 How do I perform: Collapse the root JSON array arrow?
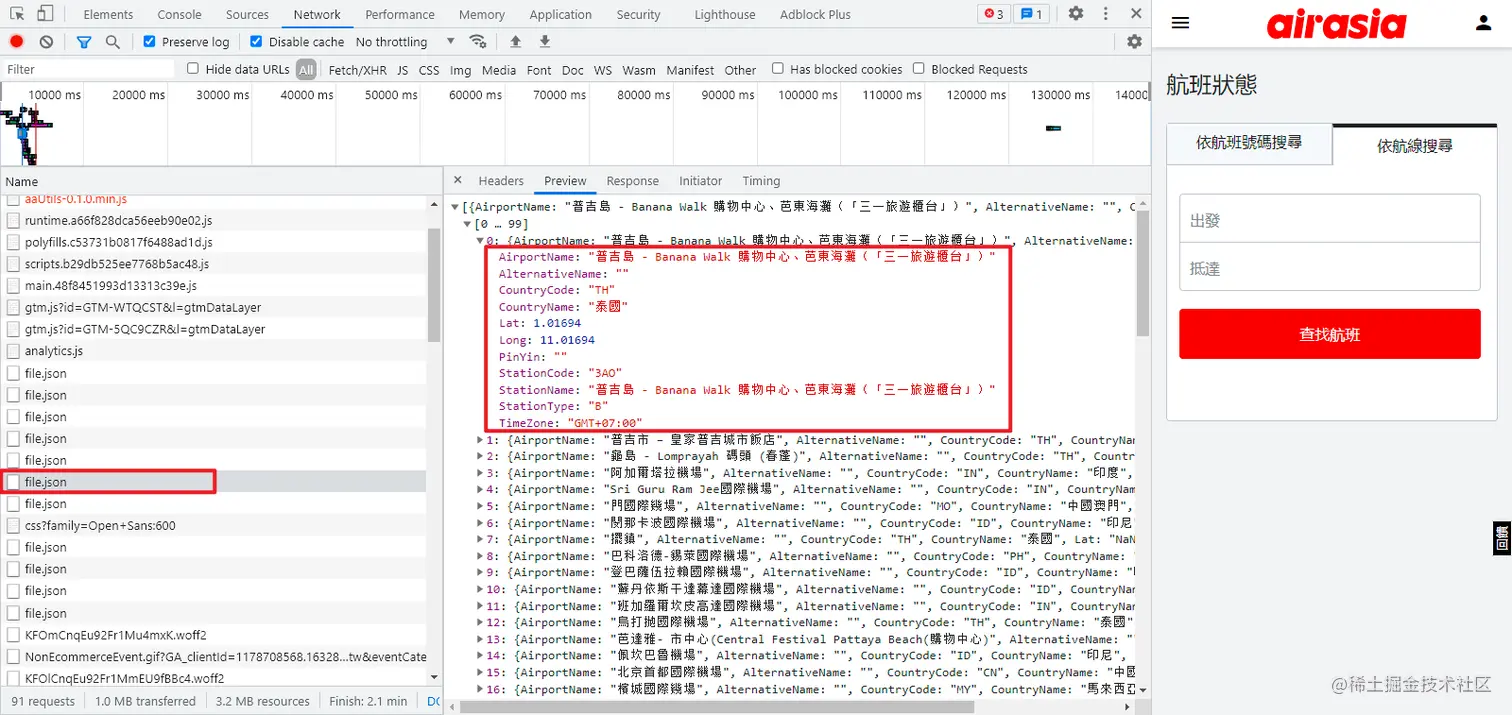click(x=457, y=207)
